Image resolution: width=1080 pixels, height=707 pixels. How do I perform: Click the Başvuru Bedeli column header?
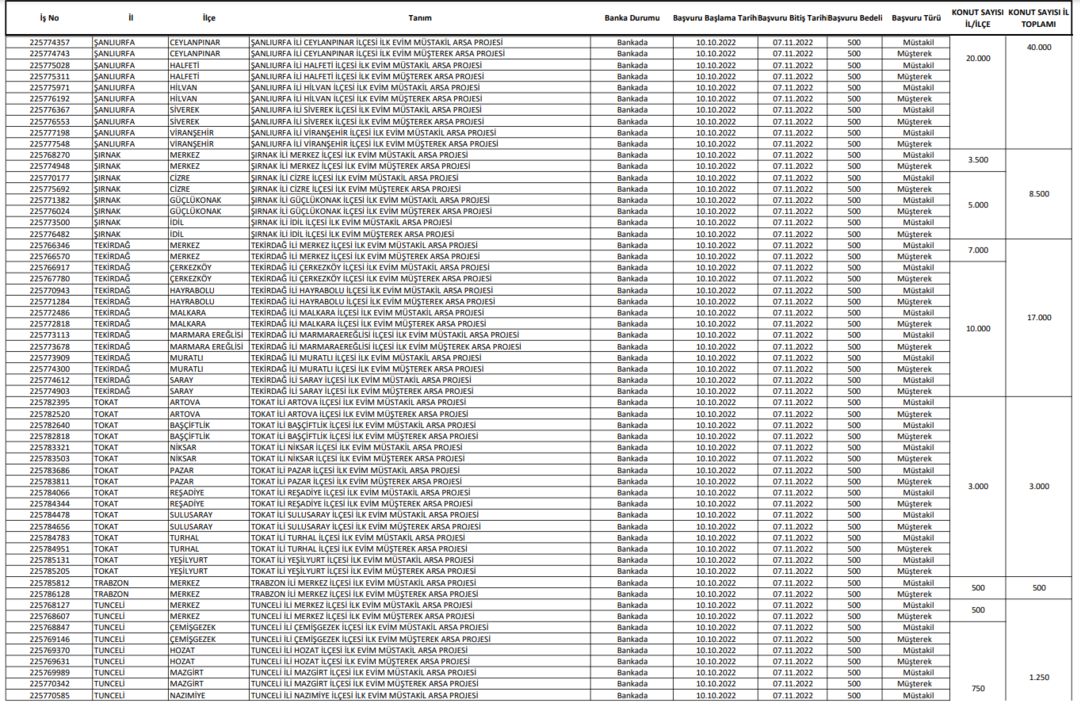pos(854,18)
